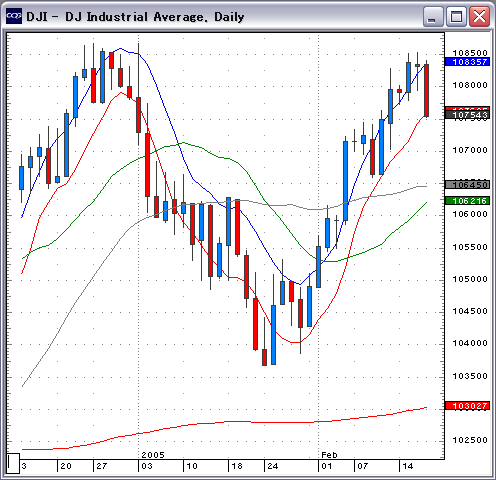This screenshot has height=480, width=496.
Task: Click the tall blue candlestick after Feb 01
Action: pyautogui.click(x=345, y=181)
